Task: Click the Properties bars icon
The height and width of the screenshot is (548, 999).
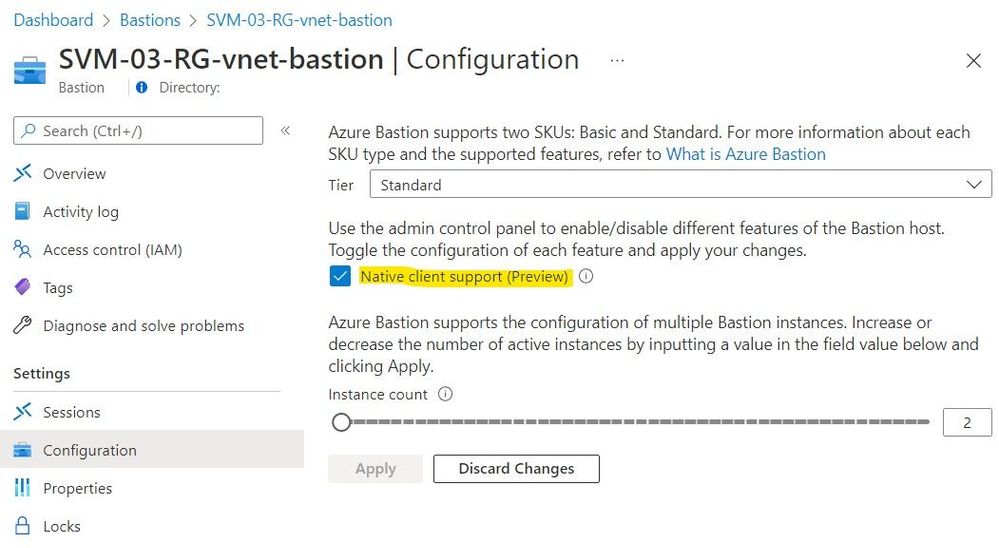Action: click(22, 488)
